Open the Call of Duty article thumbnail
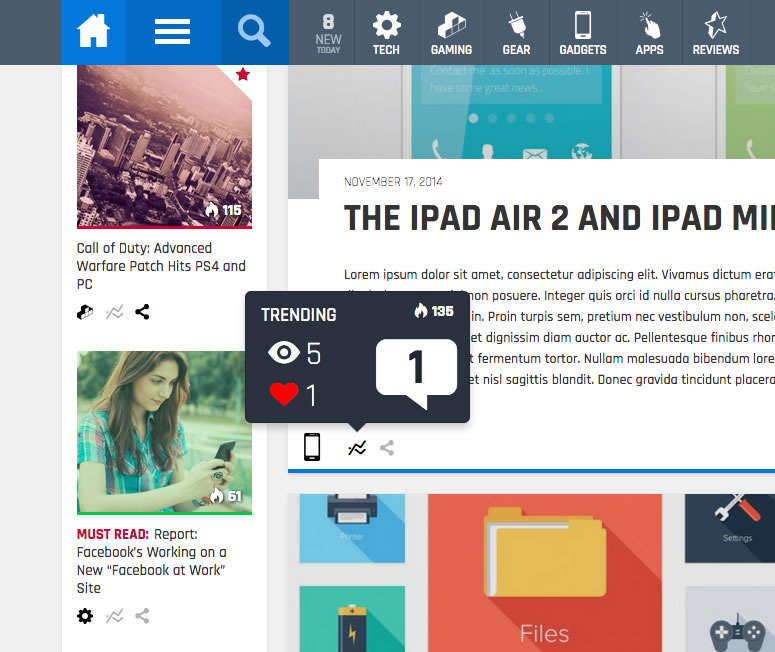Image resolution: width=775 pixels, height=652 pixels. [x=164, y=146]
